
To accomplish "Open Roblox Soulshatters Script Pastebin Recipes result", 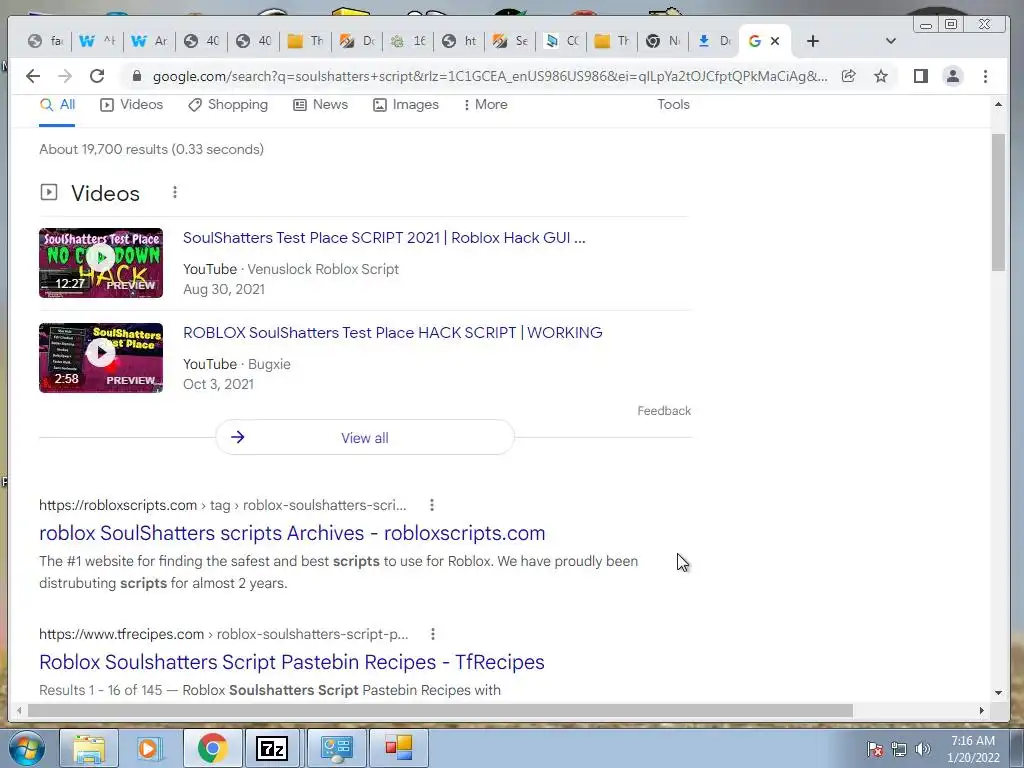I will (x=292, y=662).
